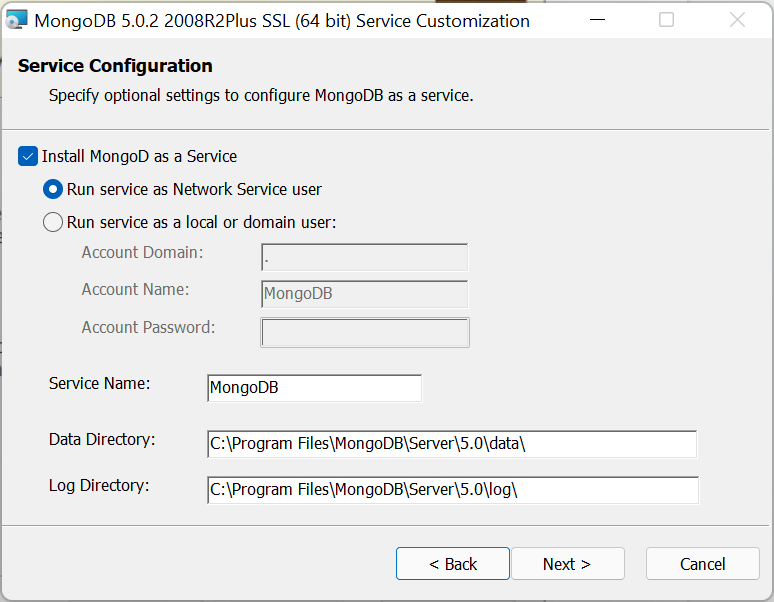
Task: Go back with the < Back button
Action: point(453,564)
